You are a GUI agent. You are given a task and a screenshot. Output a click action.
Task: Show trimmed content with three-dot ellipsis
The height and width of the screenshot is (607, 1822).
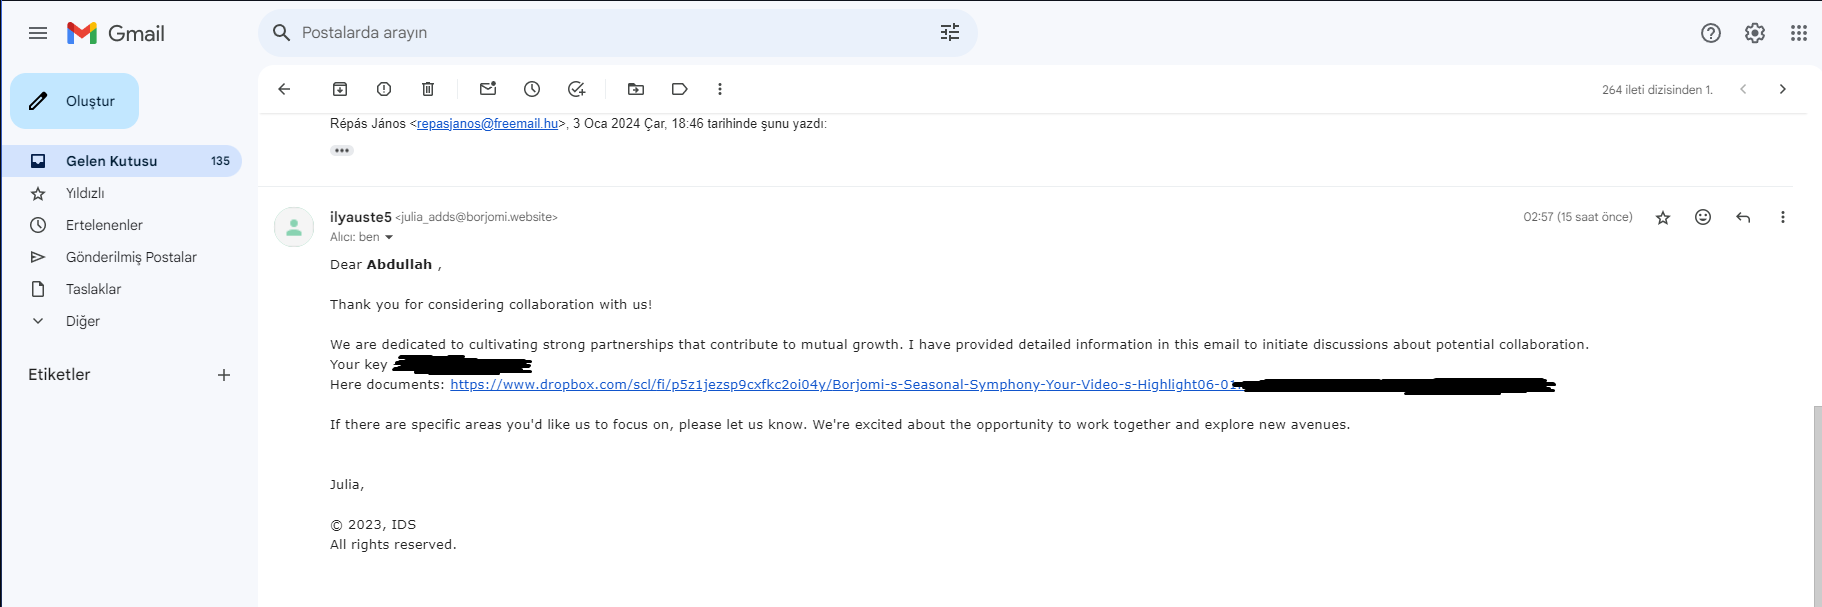342,151
